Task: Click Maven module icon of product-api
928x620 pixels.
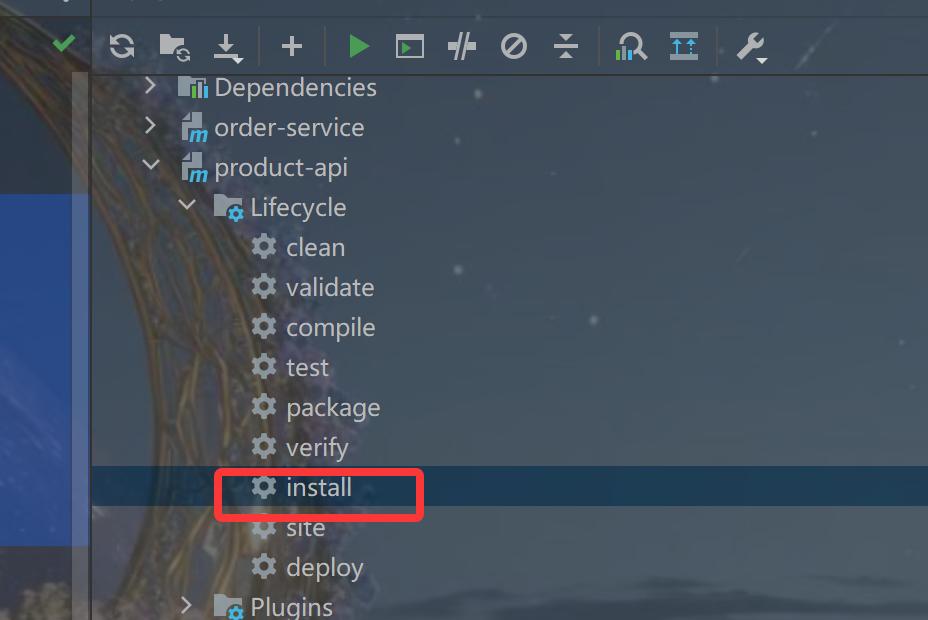Action: click(195, 168)
